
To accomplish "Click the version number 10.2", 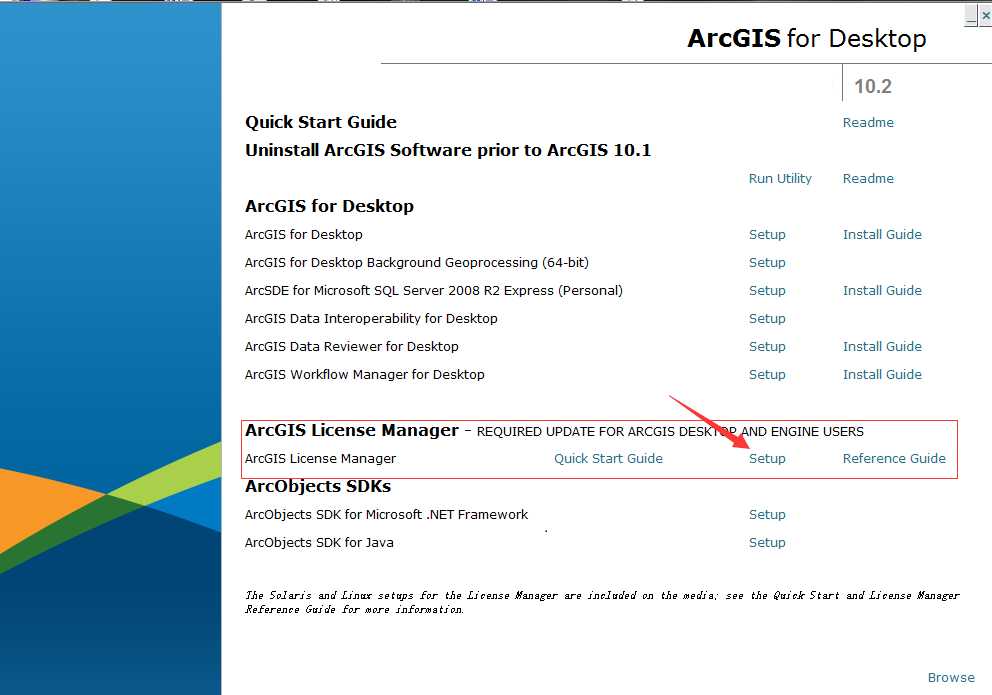I will pyautogui.click(x=873, y=86).
